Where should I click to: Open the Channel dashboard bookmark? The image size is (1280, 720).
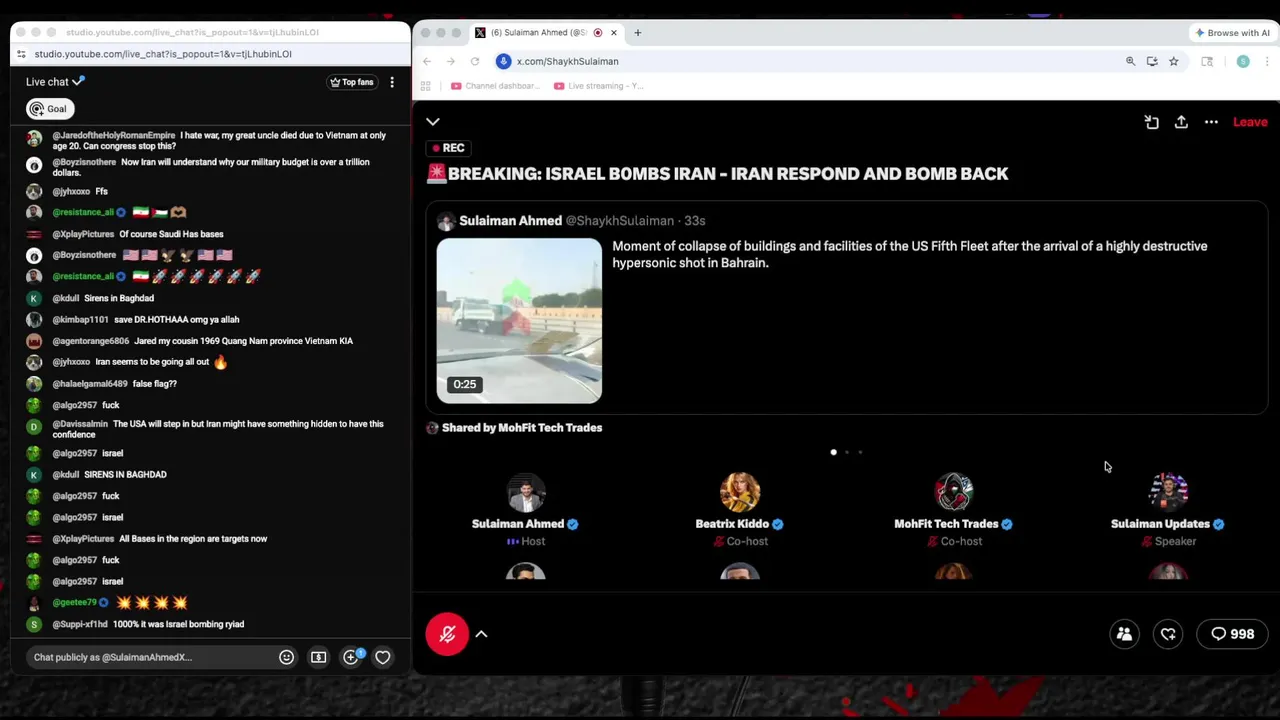click(494, 86)
